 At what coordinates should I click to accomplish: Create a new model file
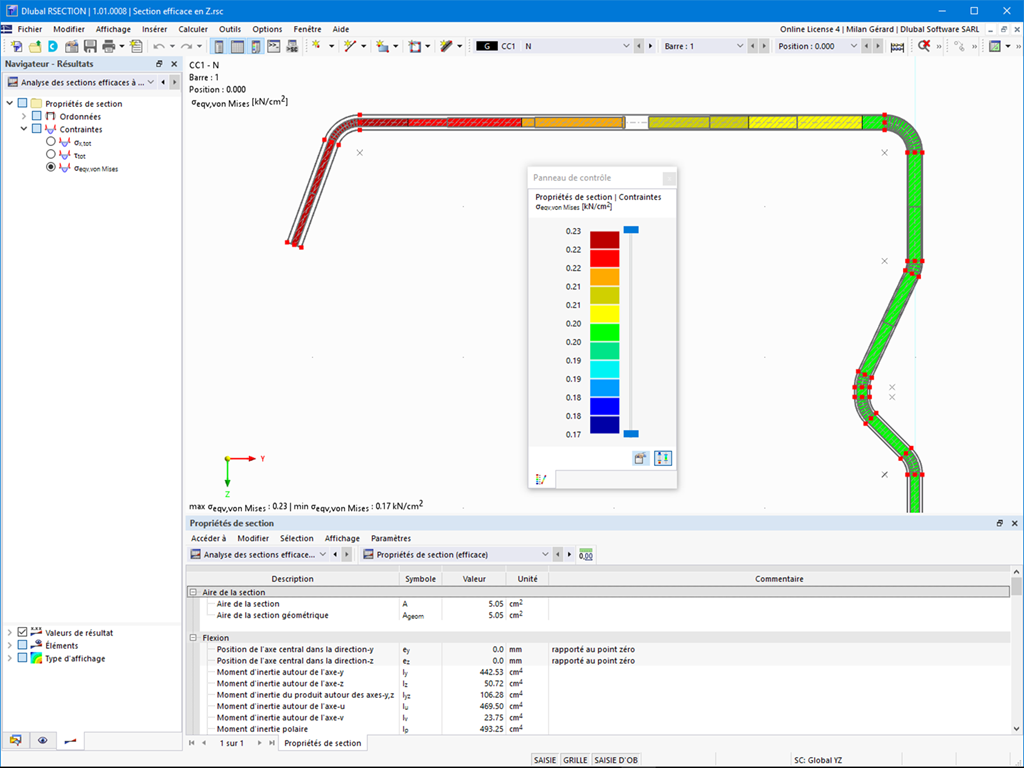(16, 46)
